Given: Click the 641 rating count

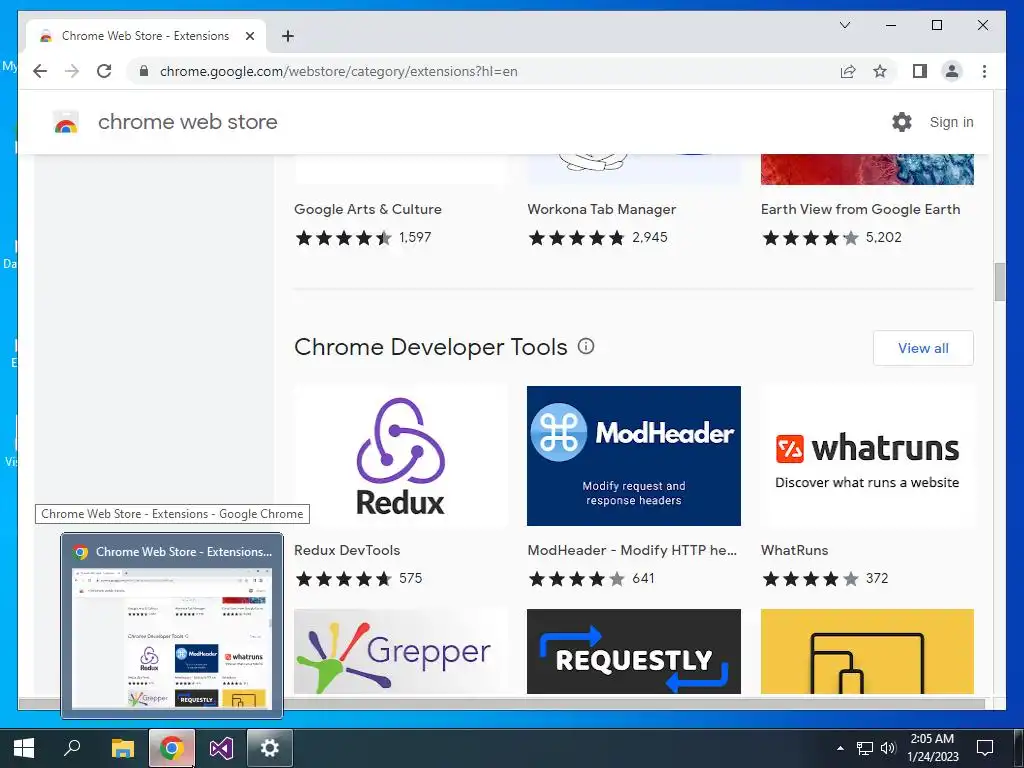Looking at the screenshot, I should point(643,578).
